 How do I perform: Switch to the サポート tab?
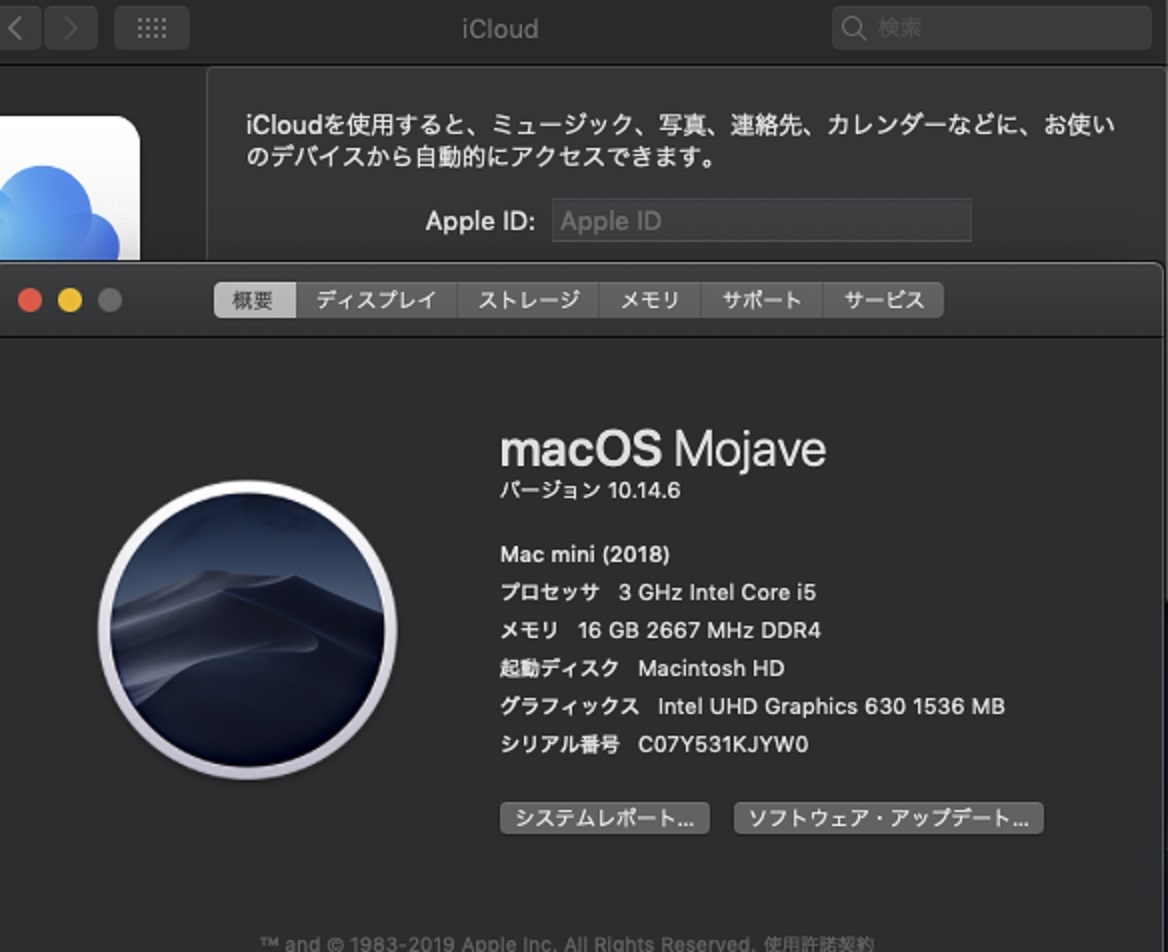761,300
